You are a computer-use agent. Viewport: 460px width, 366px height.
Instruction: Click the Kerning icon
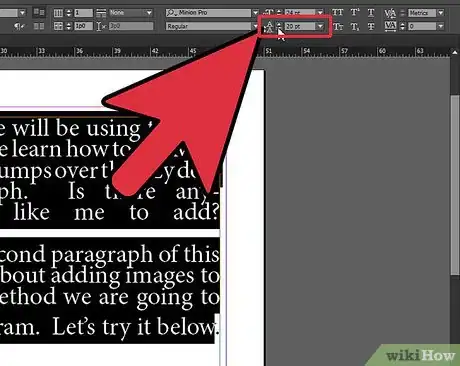coord(390,13)
